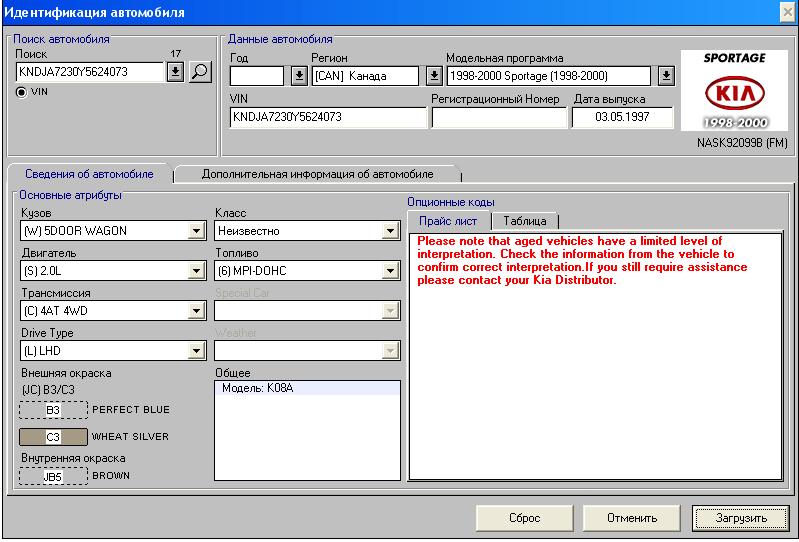Expand the Кузов dropdown with 5DOOR WAGON
The height and width of the screenshot is (542, 799).
pos(196,231)
